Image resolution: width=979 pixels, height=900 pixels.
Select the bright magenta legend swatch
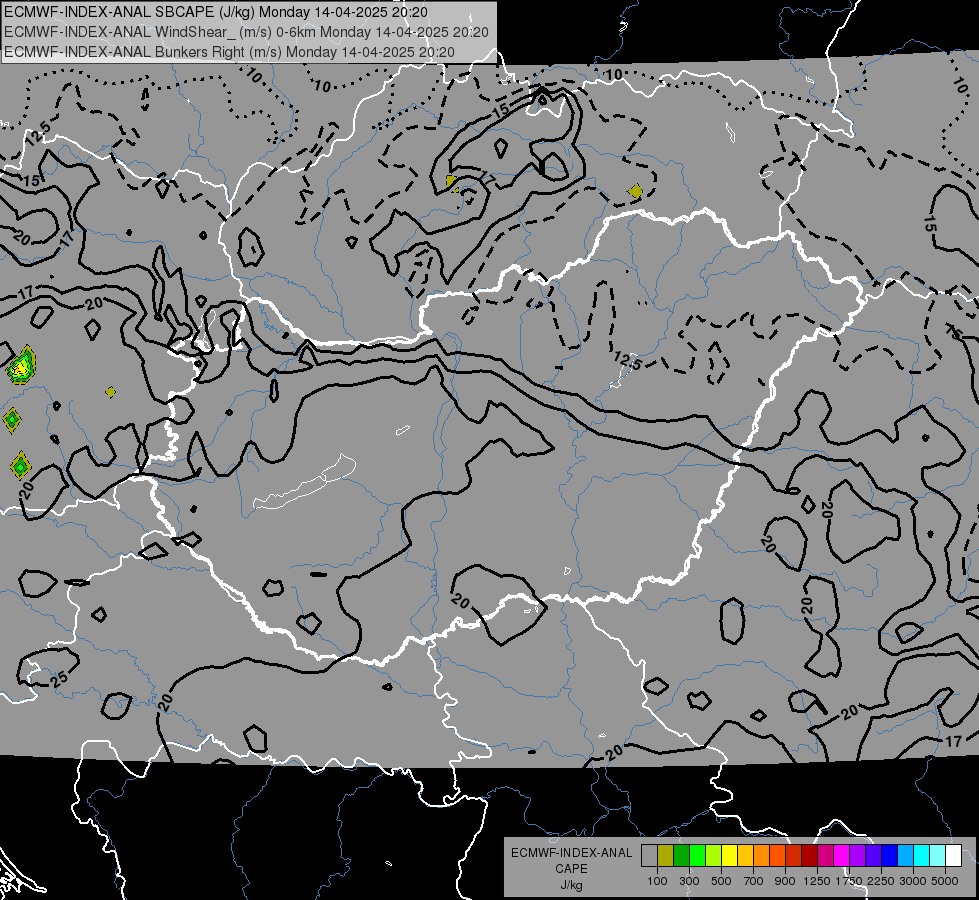[842, 856]
